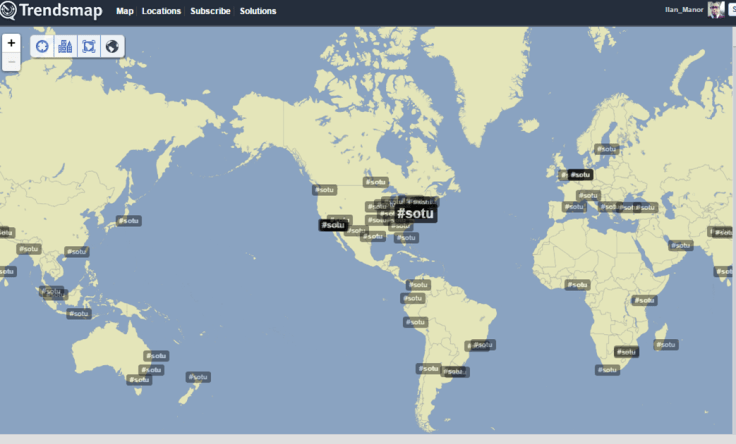Open the Solutions menu
This screenshot has width=736, height=444.
[x=258, y=11]
